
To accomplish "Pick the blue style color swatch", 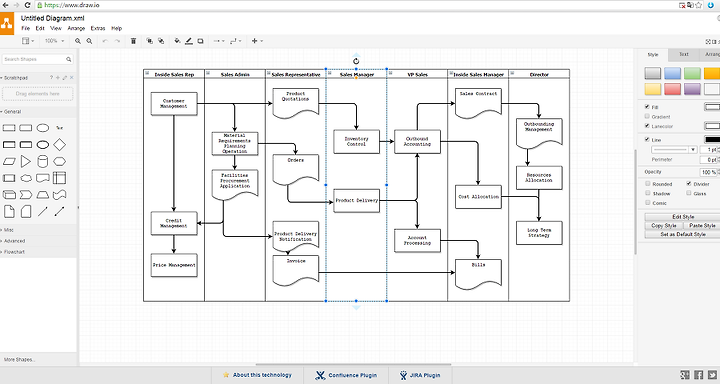I will pyautogui.click(x=672, y=73).
